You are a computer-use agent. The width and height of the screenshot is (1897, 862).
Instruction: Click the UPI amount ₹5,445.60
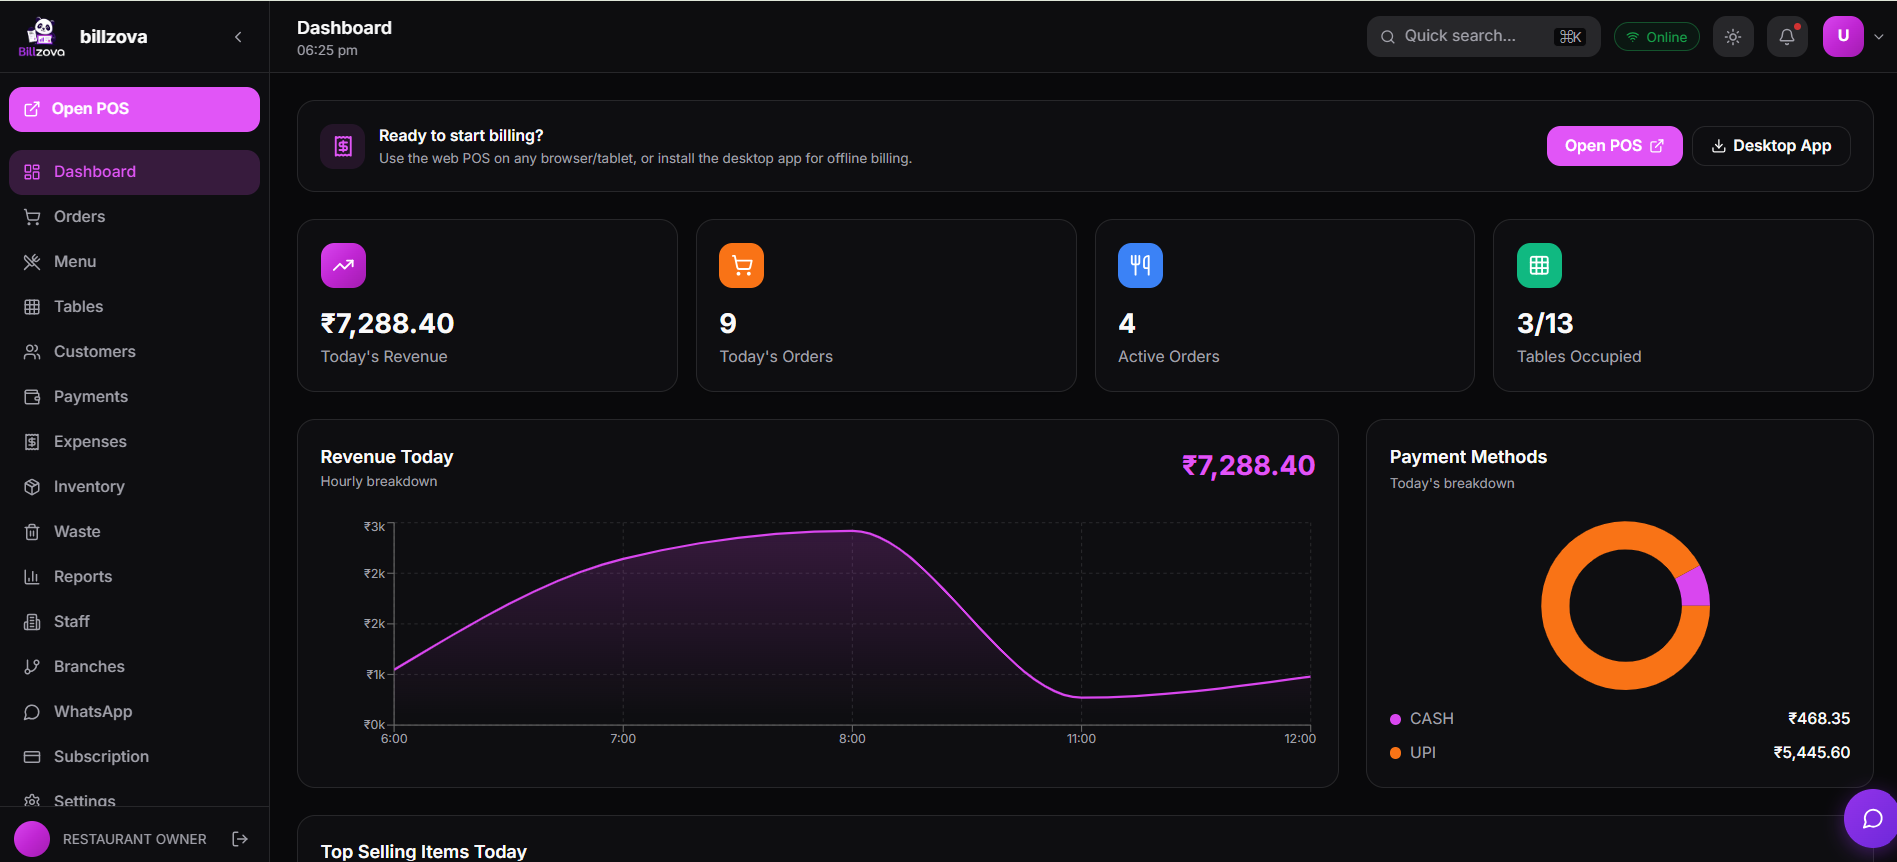(x=1811, y=753)
